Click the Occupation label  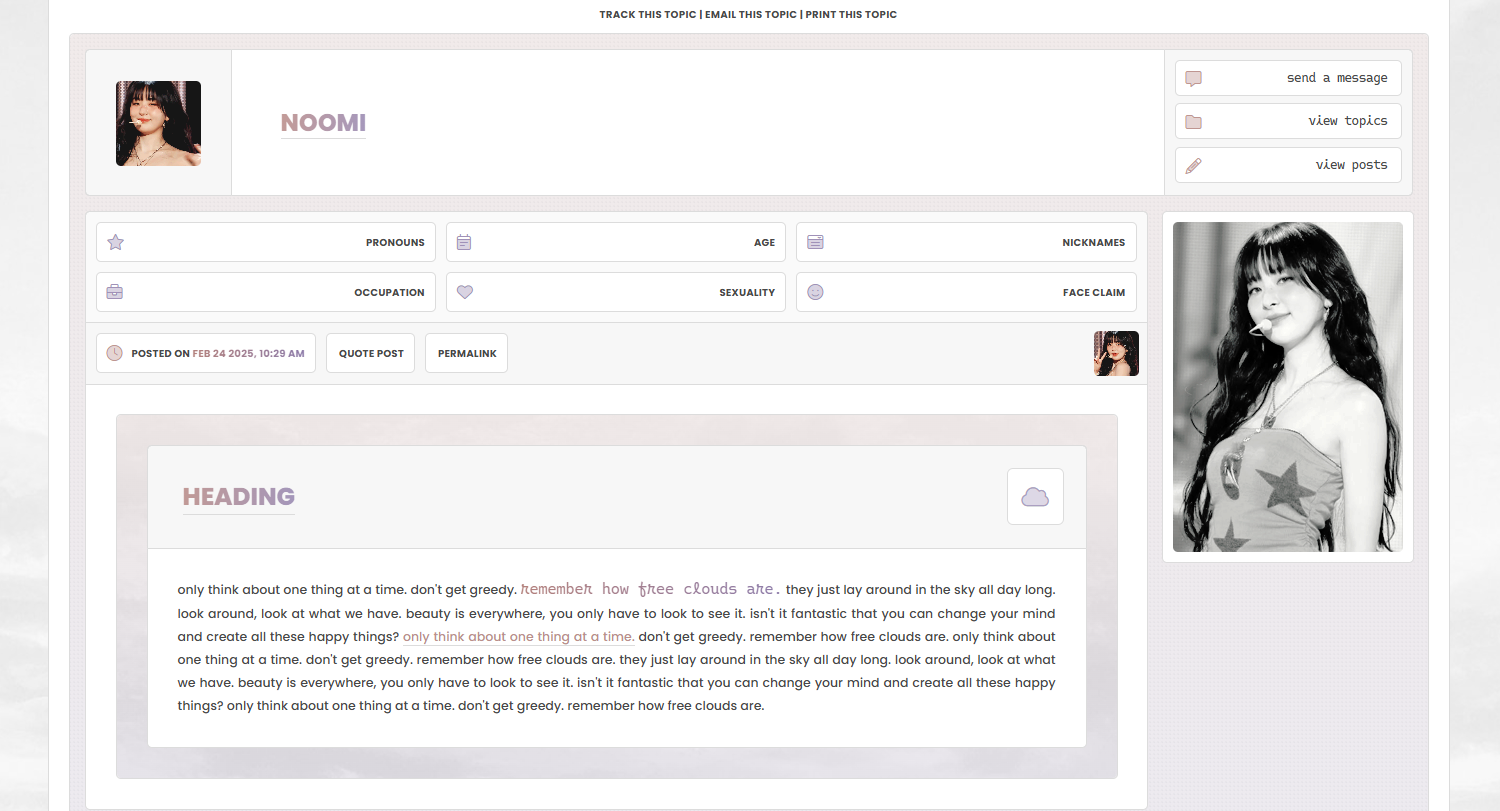[x=389, y=292]
